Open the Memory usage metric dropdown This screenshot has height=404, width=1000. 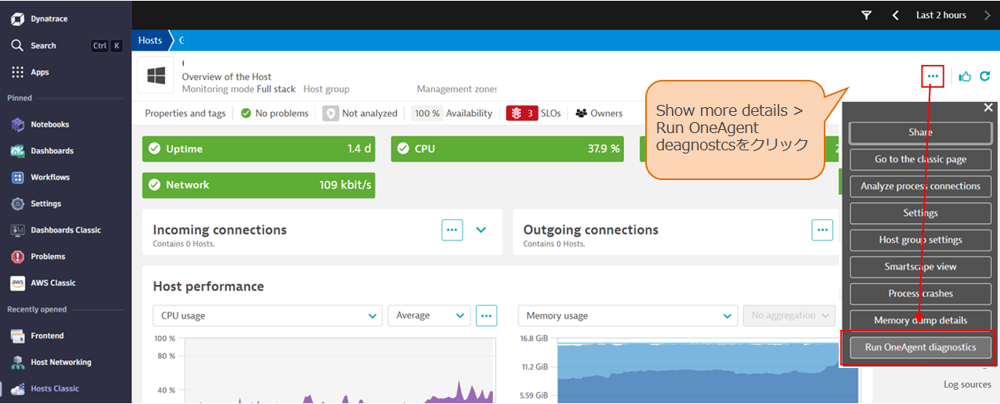(x=627, y=315)
